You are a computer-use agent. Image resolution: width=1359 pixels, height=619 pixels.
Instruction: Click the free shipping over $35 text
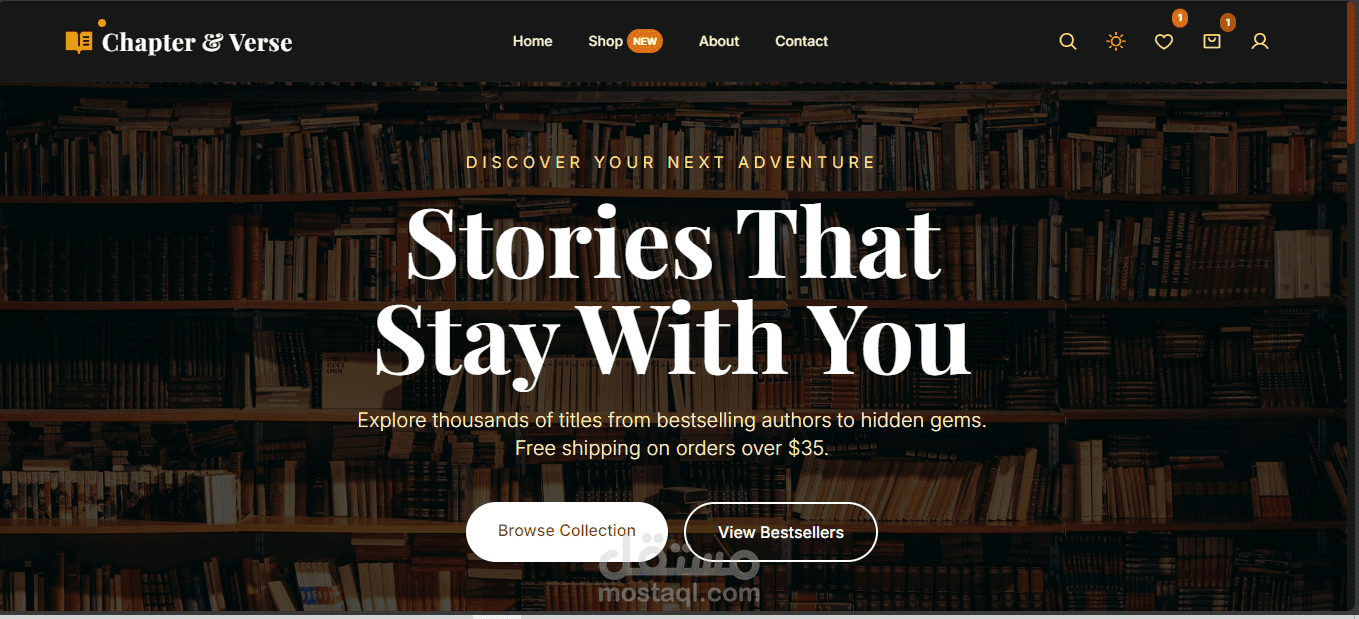[x=672, y=448]
